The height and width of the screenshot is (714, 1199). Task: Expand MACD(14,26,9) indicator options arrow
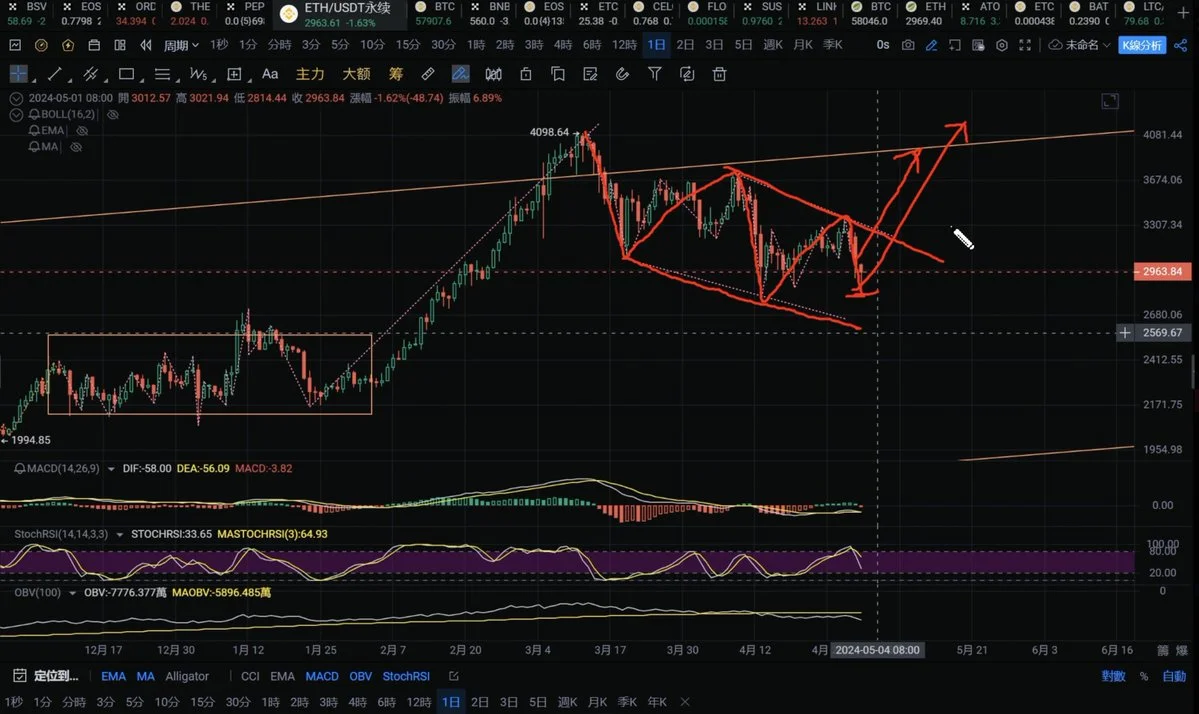(x=112, y=469)
